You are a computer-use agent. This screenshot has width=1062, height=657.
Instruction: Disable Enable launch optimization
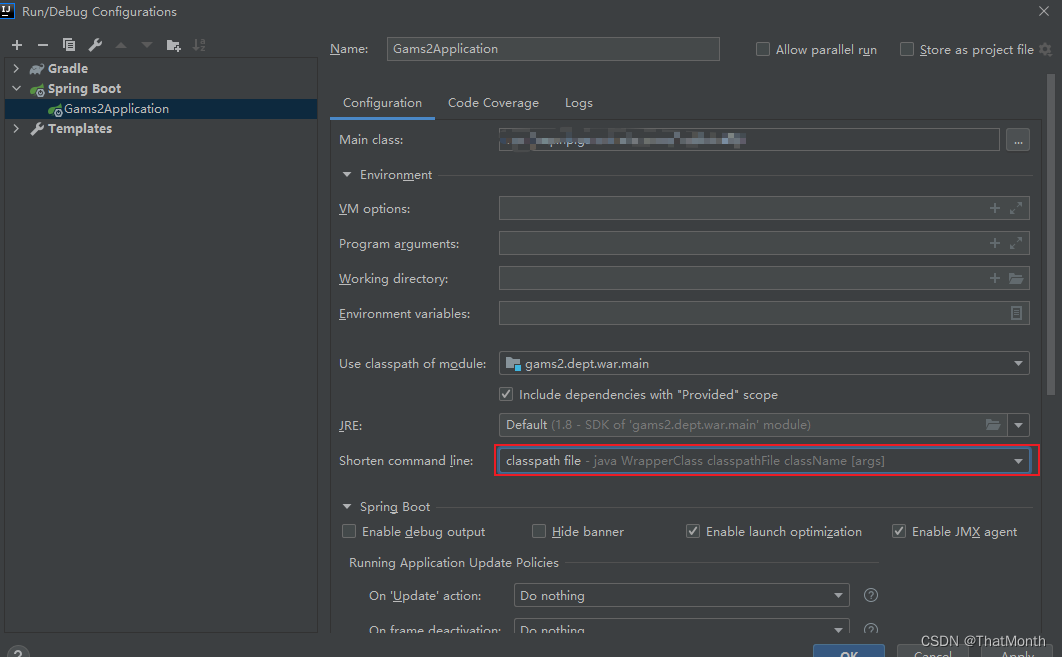tap(693, 532)
